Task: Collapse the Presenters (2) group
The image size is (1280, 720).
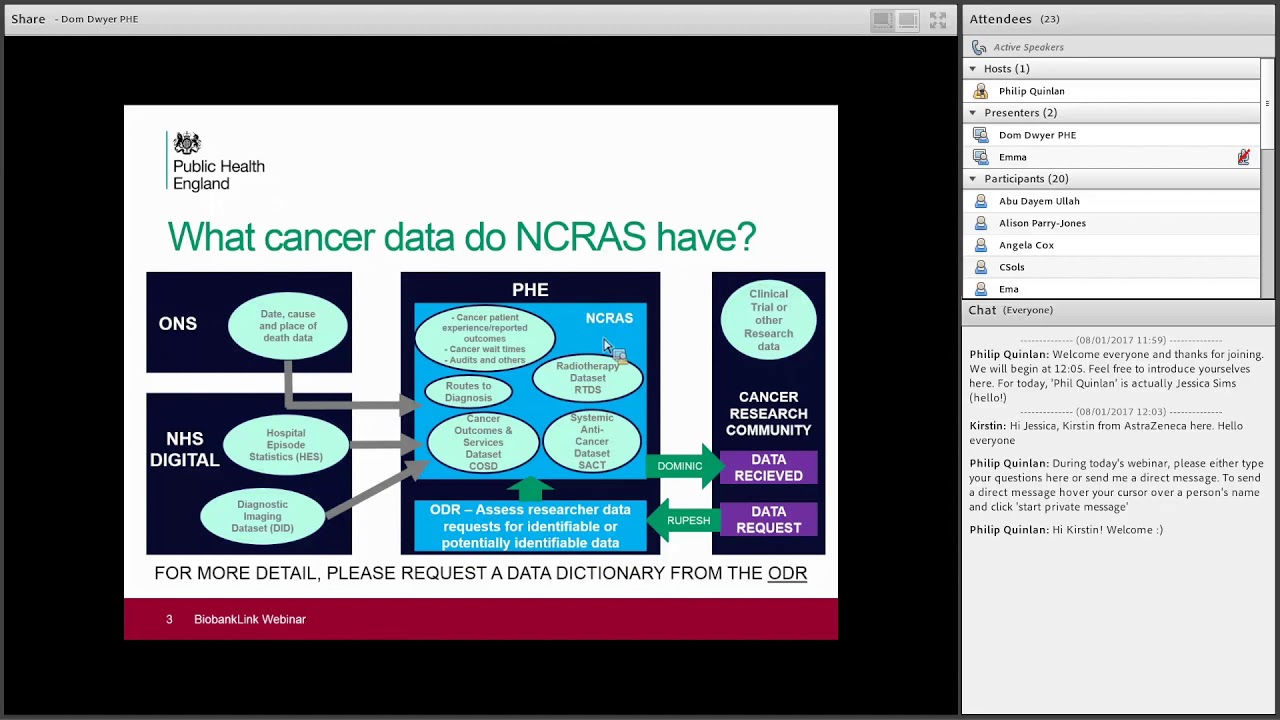Action: tap(972, 113)
